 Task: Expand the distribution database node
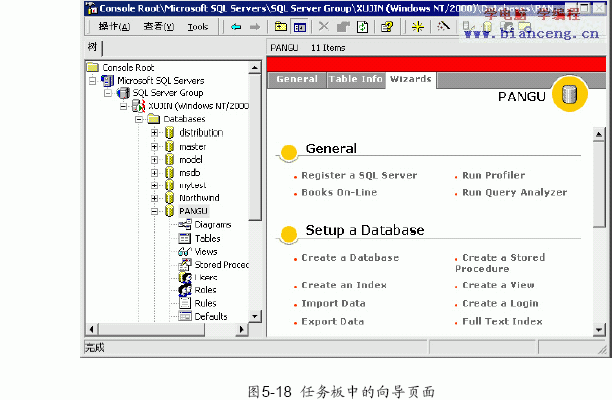click(x=155, y=133)
